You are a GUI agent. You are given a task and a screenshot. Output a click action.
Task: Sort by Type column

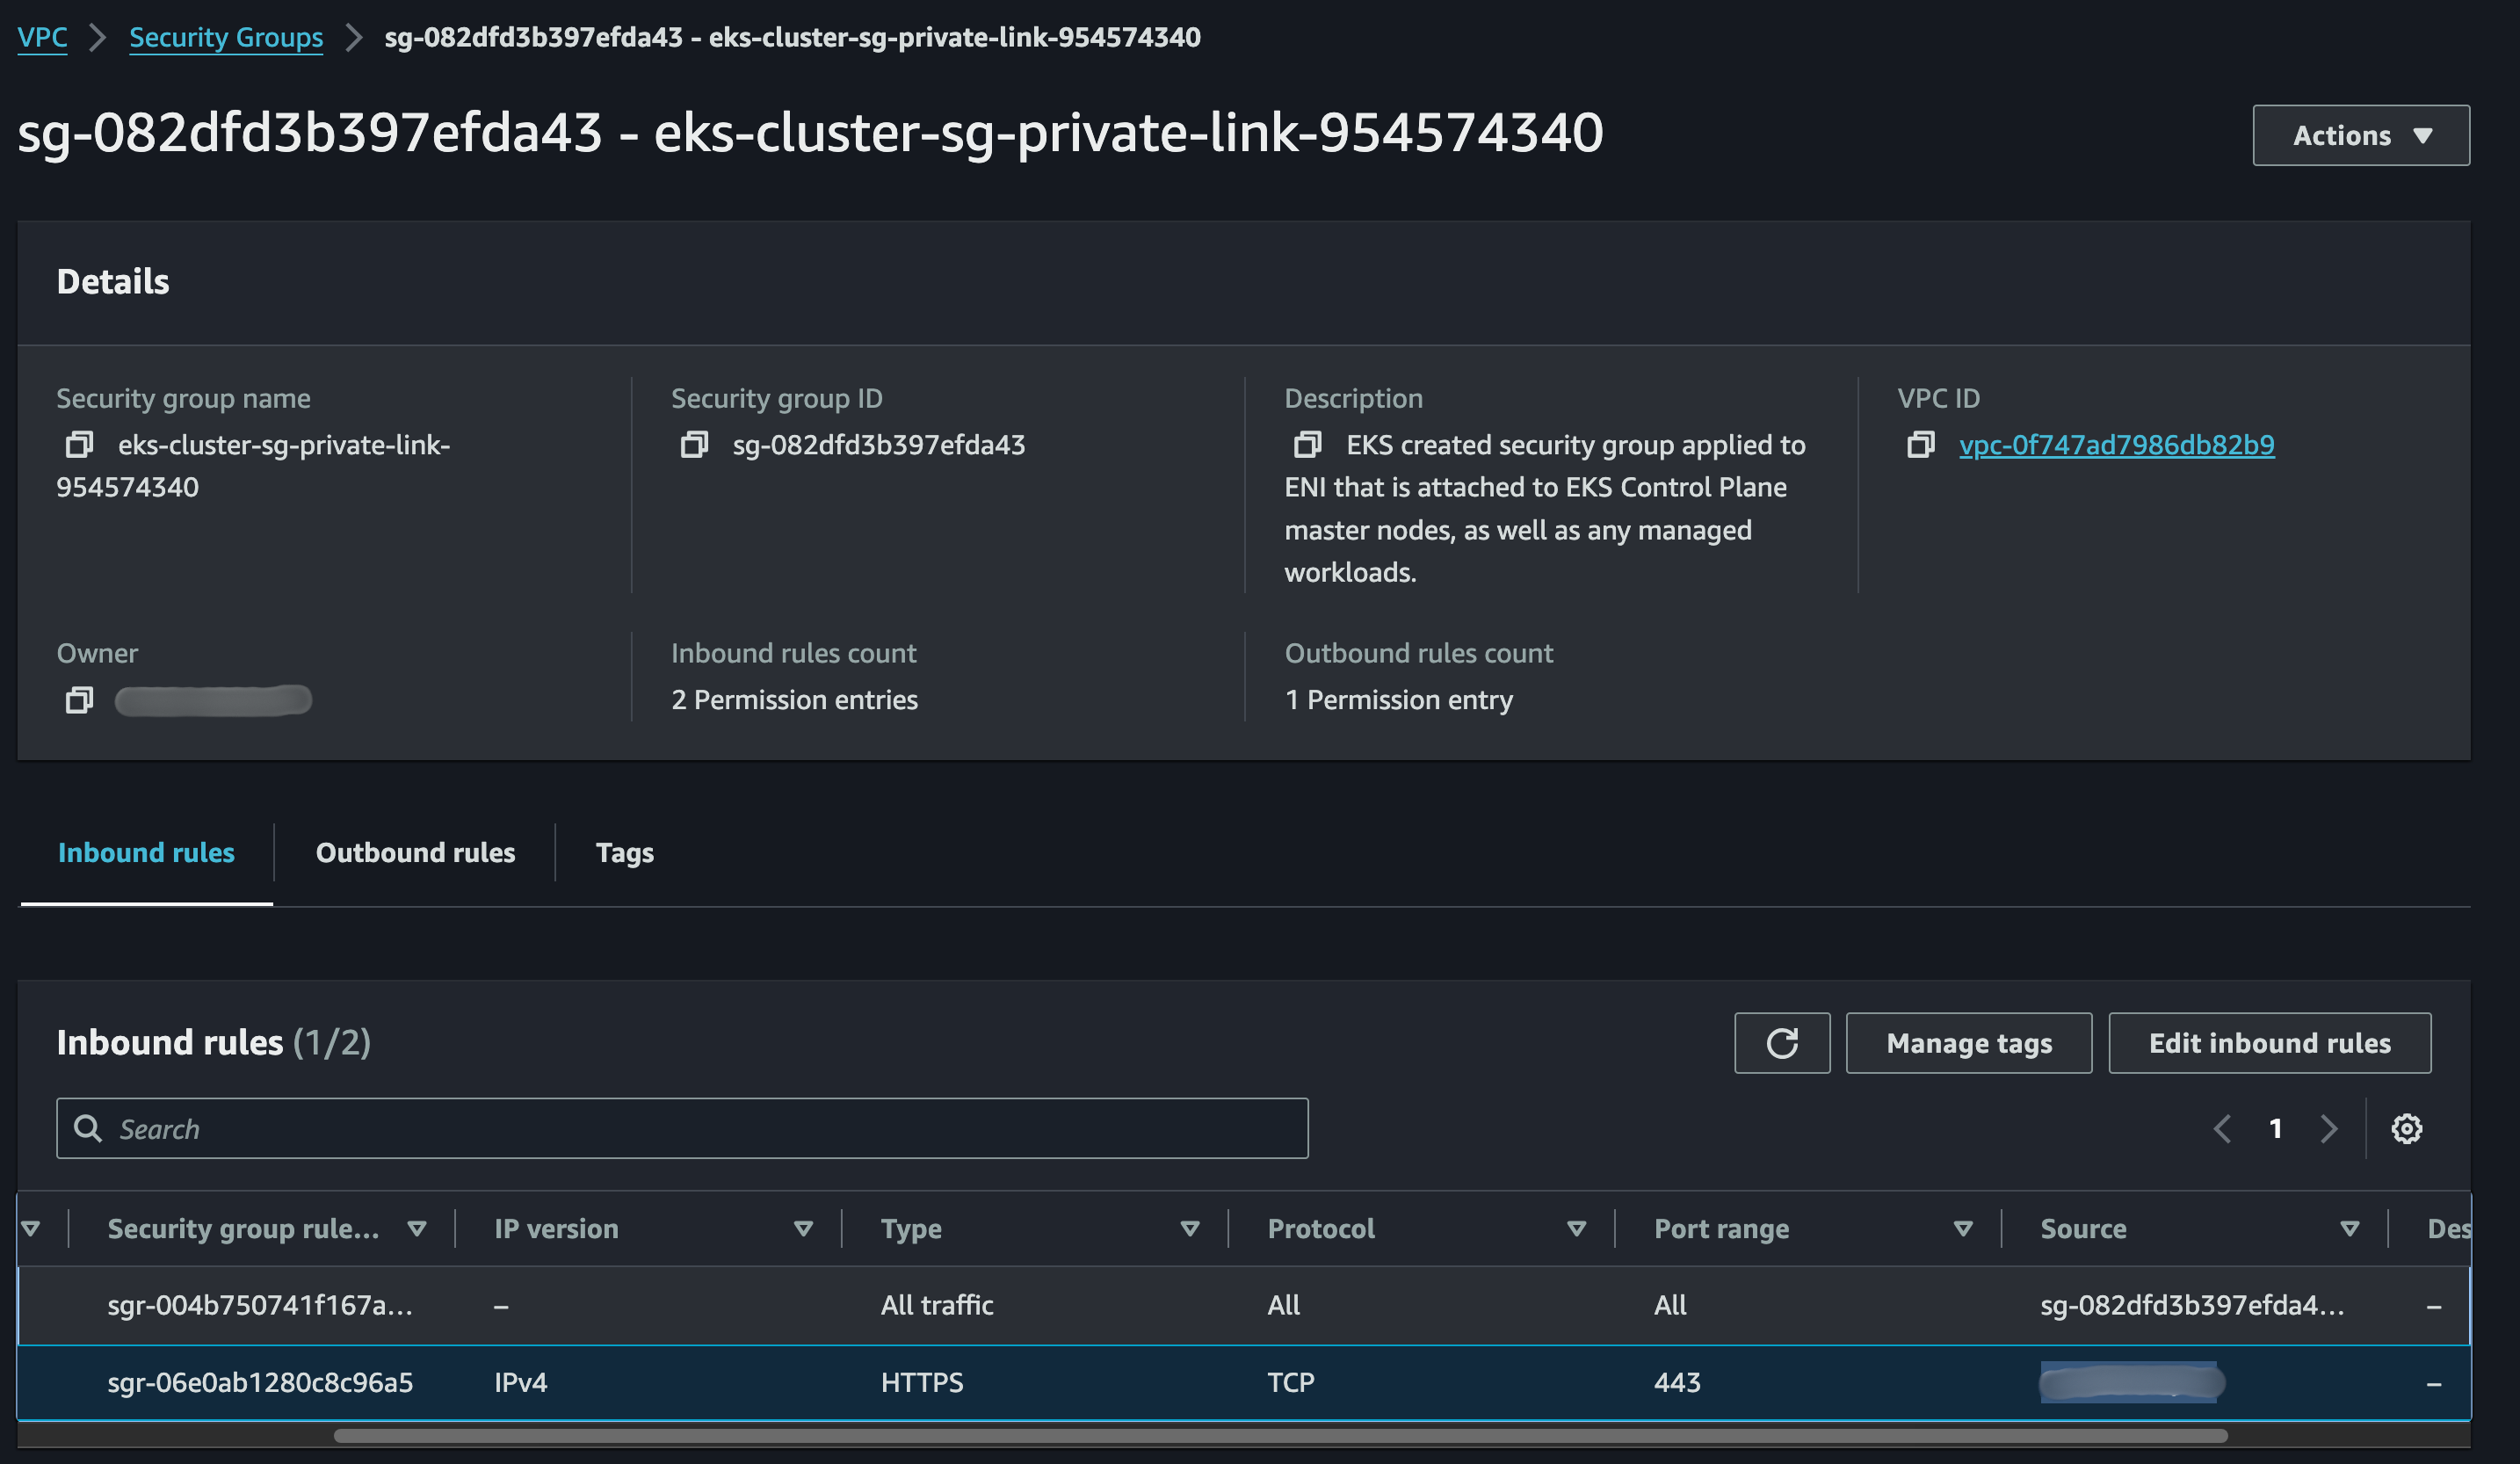tap(1189, 1229)
